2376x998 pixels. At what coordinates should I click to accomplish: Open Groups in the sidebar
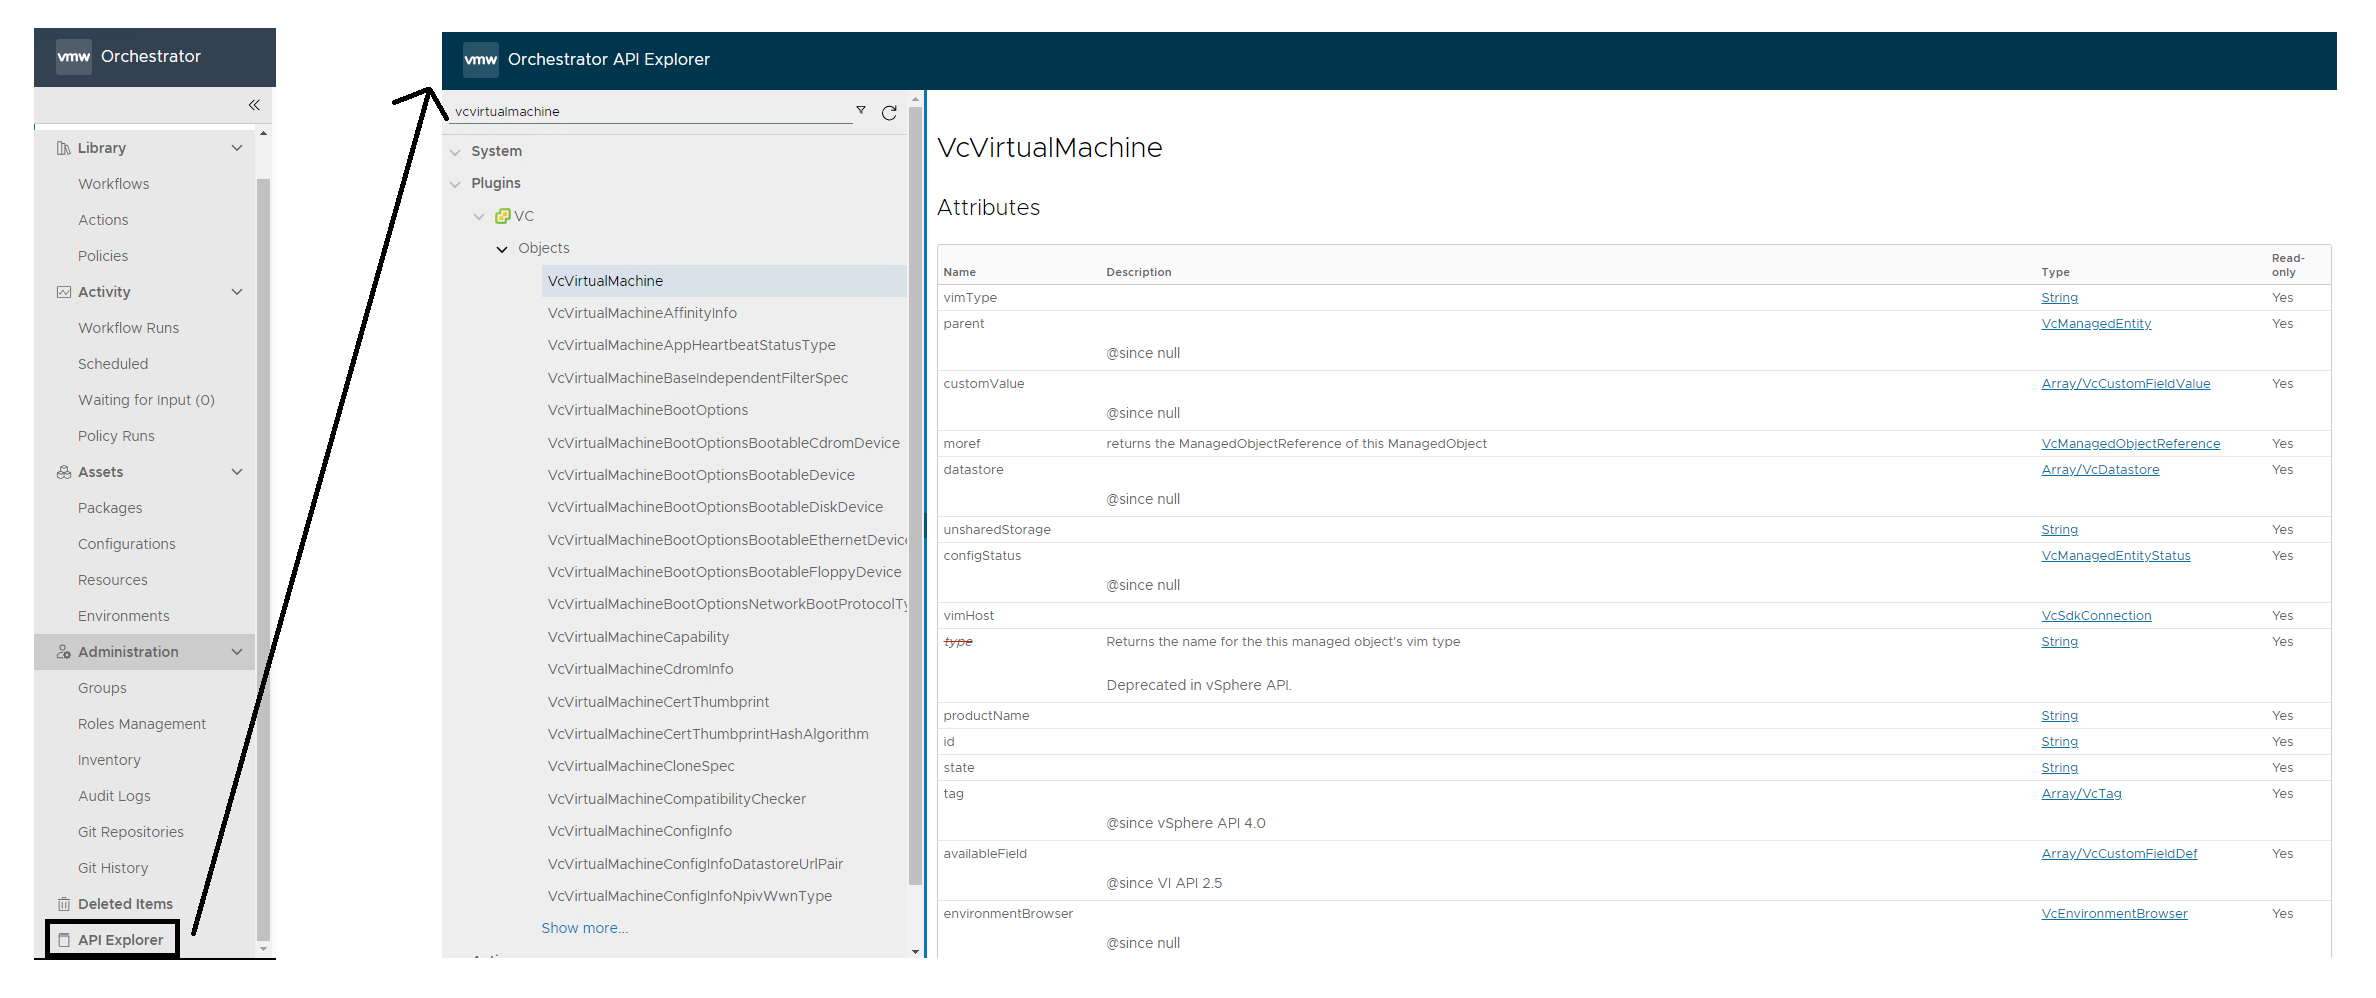pyautogui.click(x=102, y=688)
